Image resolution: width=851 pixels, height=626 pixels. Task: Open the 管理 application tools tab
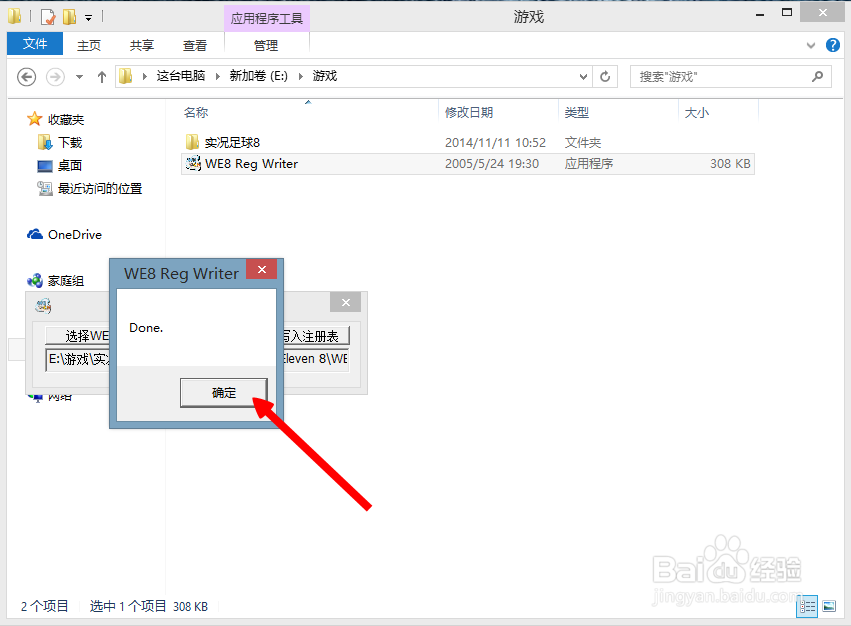[266, 45]
